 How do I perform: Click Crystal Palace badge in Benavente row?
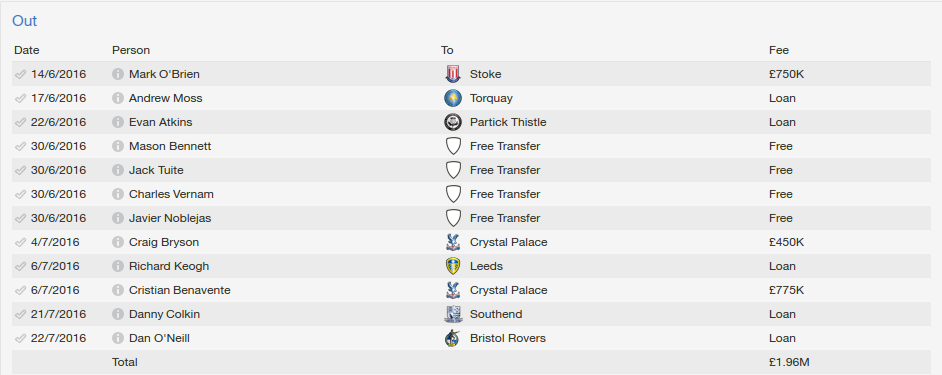point(452,290)
